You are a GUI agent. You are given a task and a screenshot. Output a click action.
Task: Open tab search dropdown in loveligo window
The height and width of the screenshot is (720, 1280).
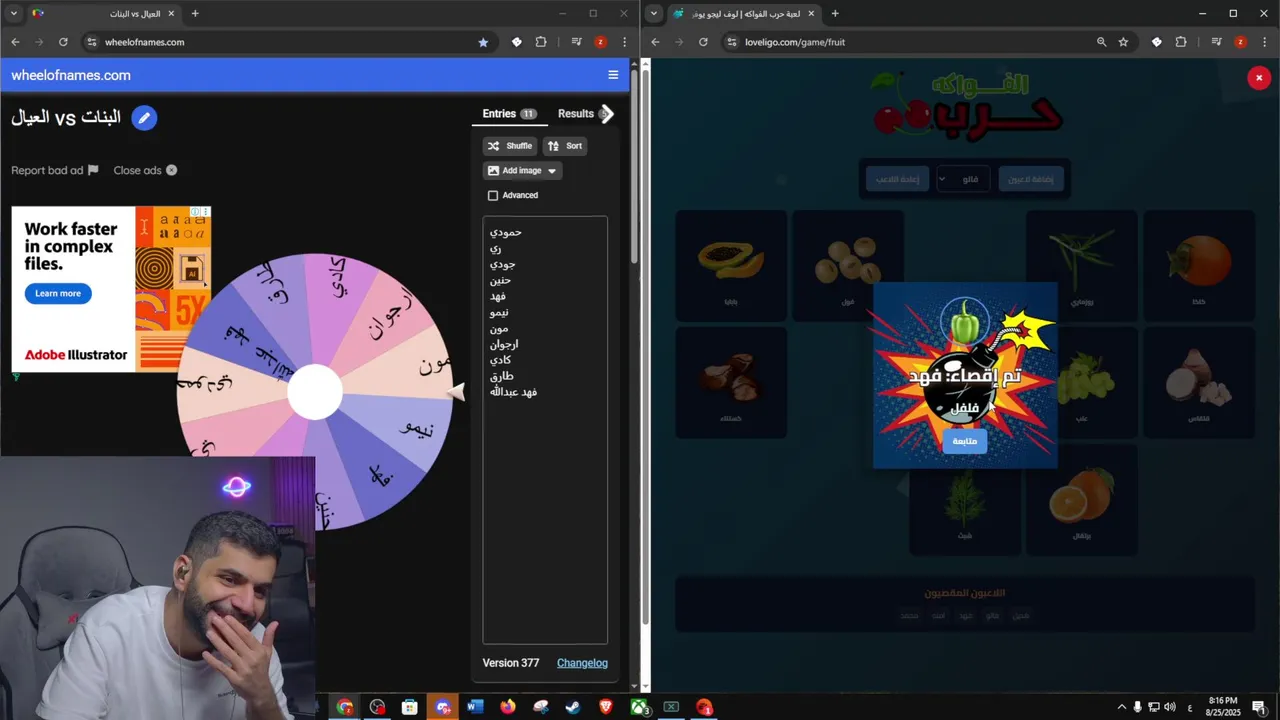point(653,14)
